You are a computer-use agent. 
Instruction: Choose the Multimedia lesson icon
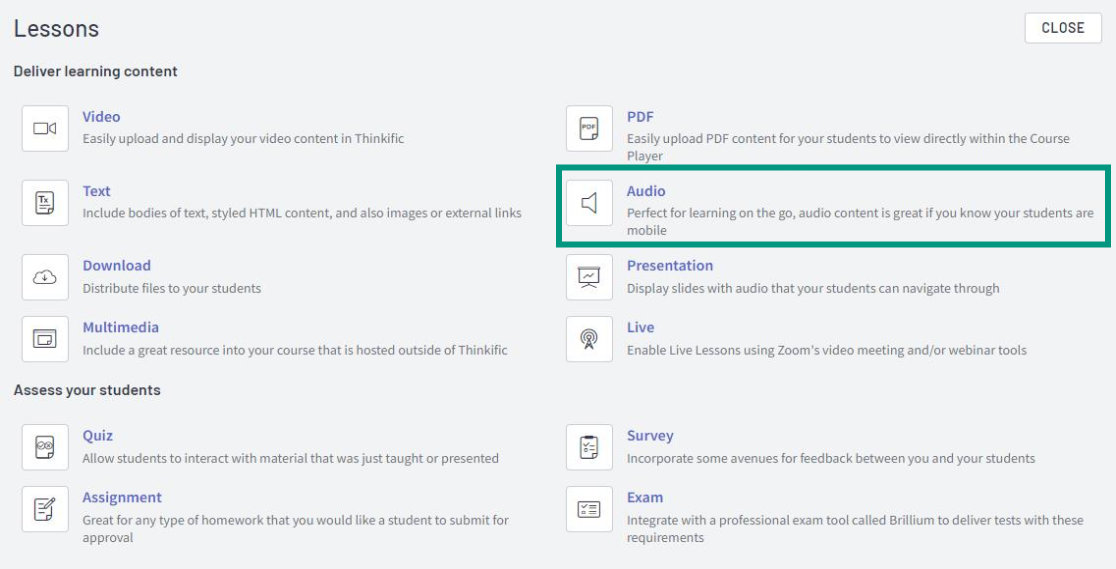click(45, 339)
